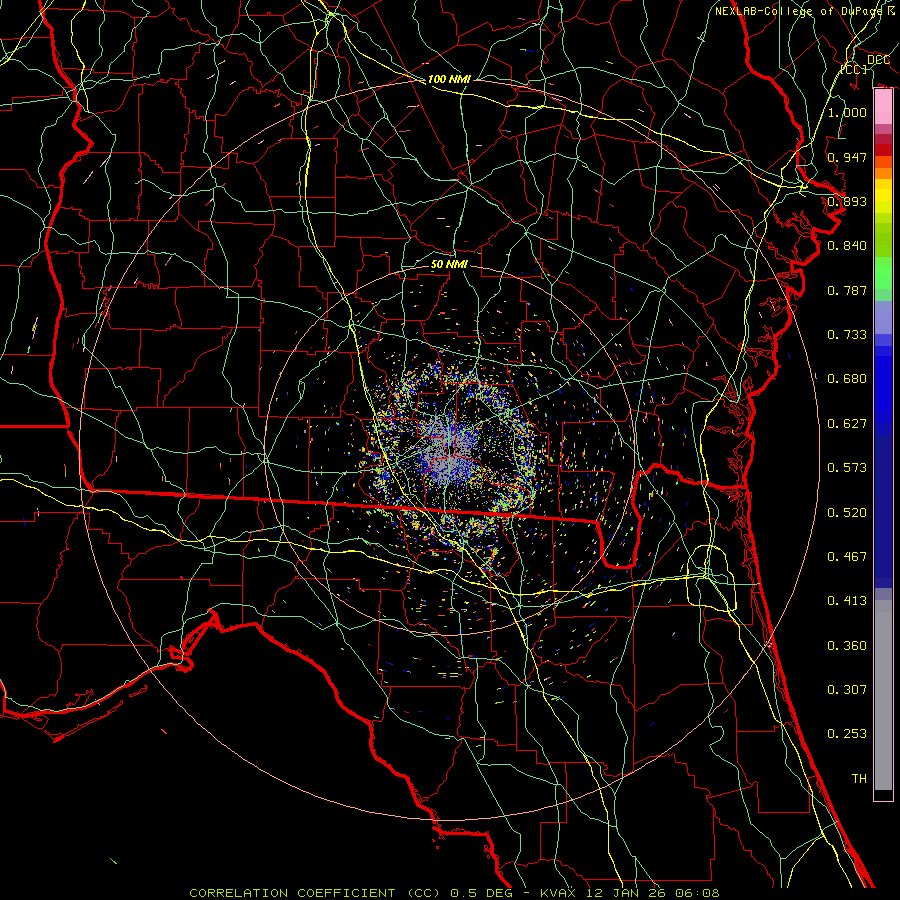Select the 0.307 scale value
The height and width of the screenshot is (900, 900).
pos(847,690)
